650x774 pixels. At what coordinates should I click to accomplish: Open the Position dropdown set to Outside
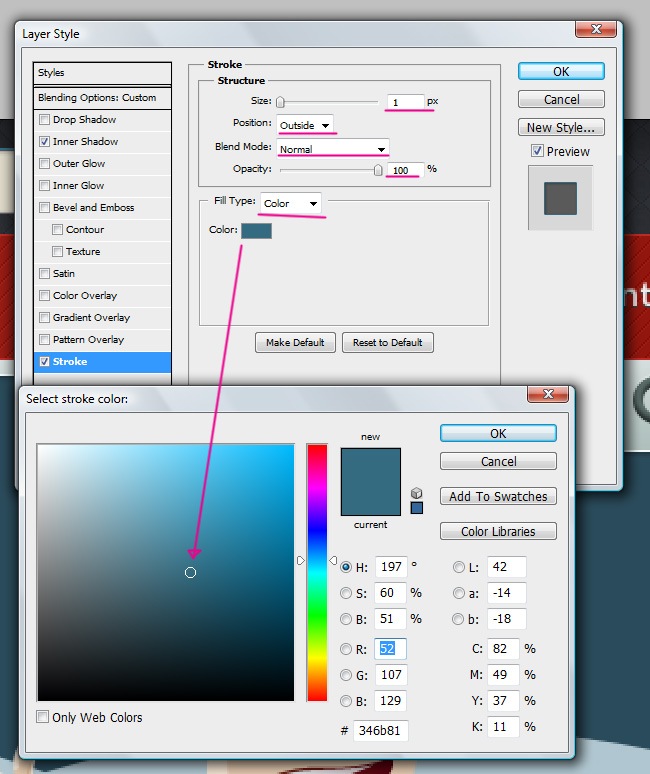click(x=306, y=125)
